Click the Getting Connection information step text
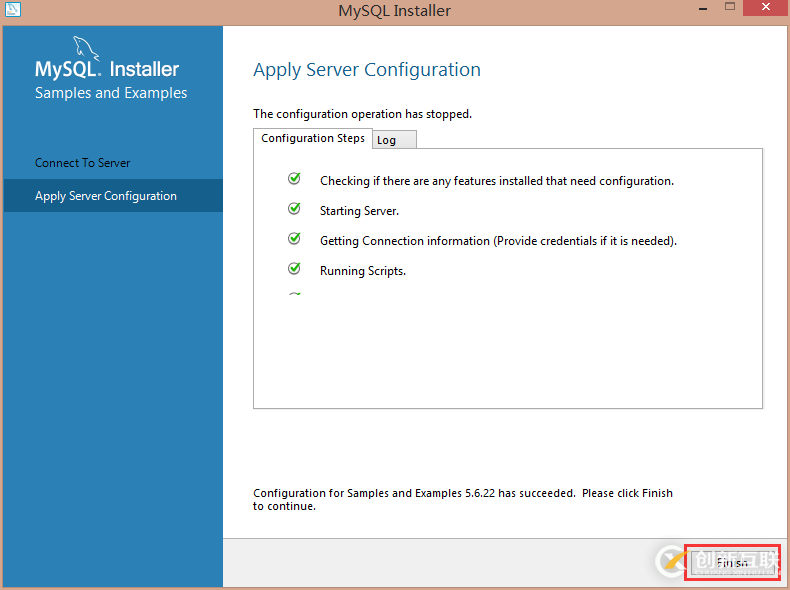Image resolution: width=790 pixels, height=590 pixels. click(498, 241)
